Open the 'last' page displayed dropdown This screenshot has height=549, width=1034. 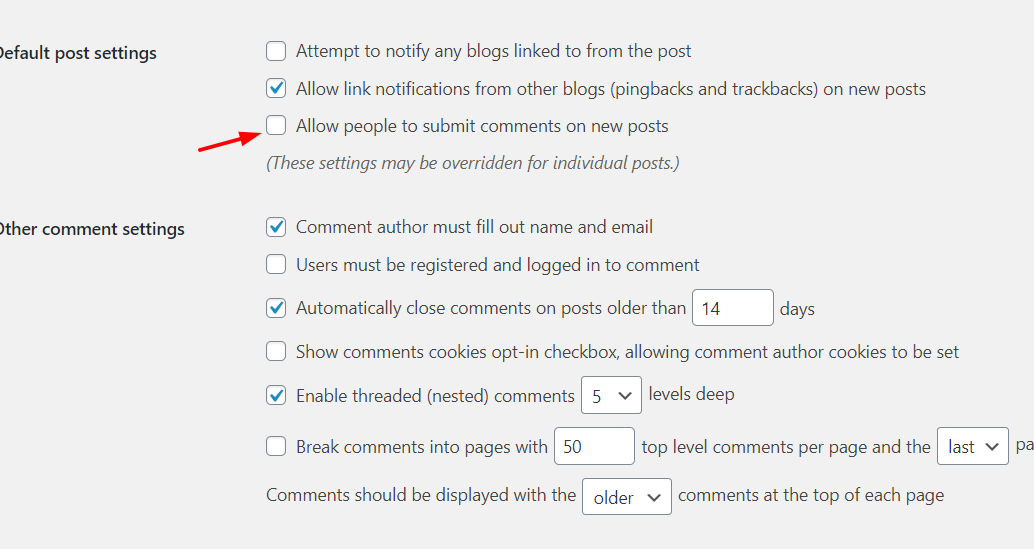tap(973, 446)
